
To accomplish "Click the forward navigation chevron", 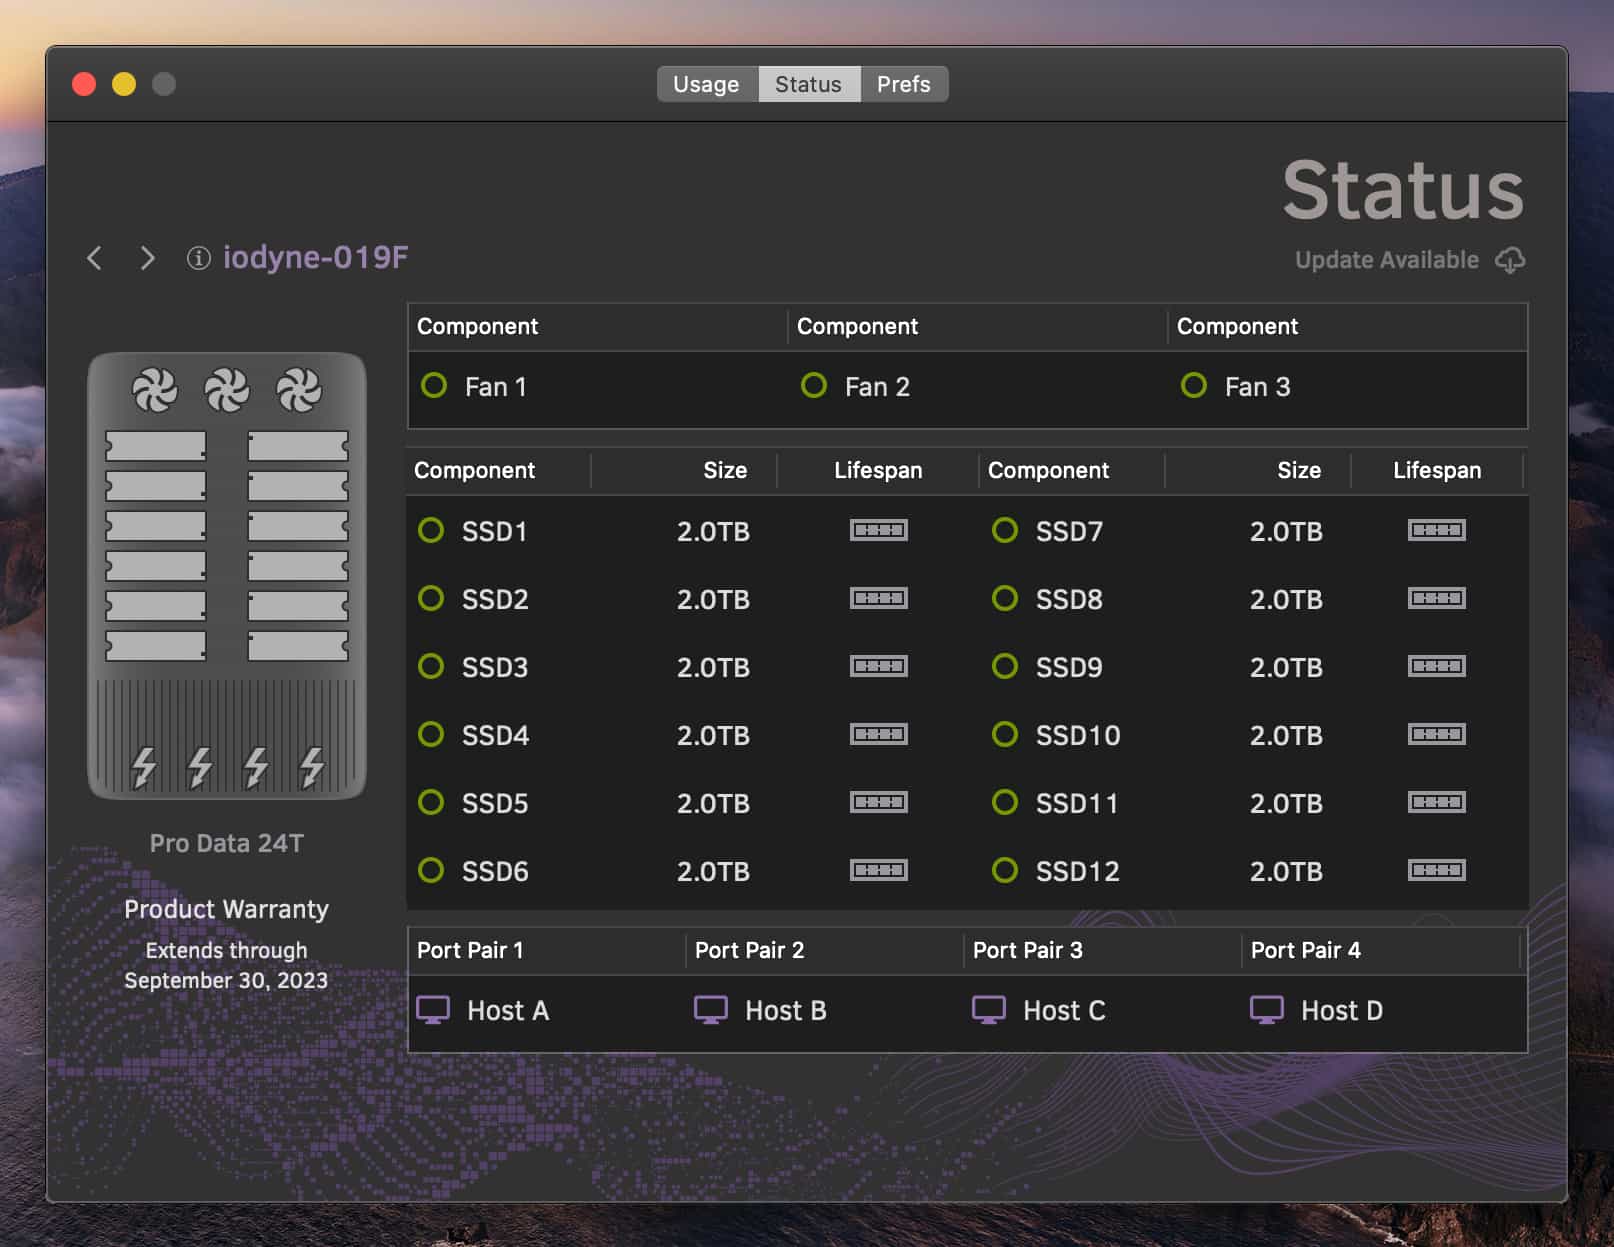I will tap(146, 258).
